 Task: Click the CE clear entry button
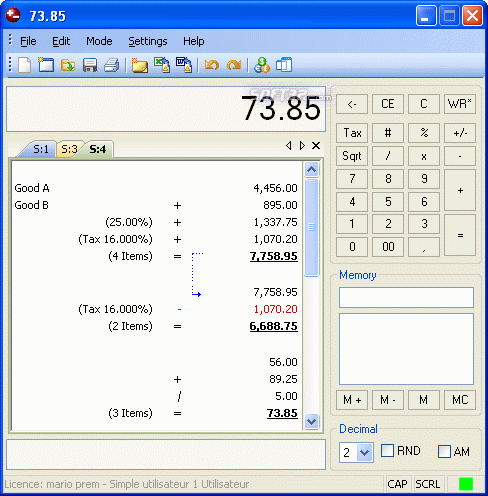[388, 104]
